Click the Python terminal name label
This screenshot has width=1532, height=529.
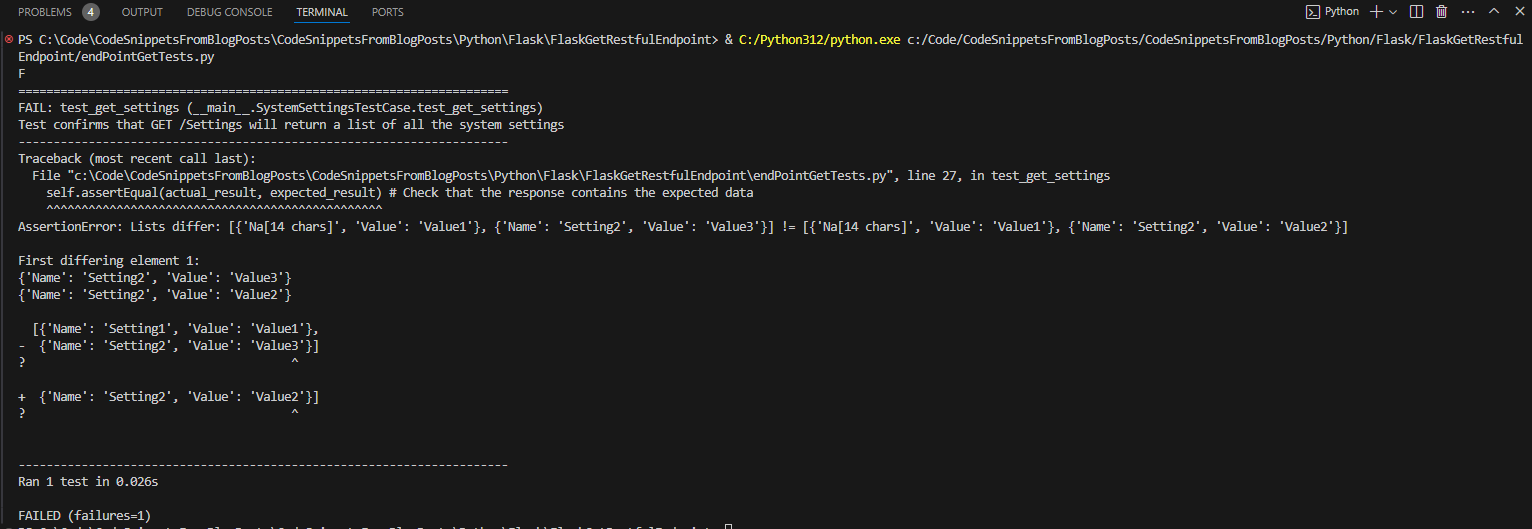pos(1342,12)
